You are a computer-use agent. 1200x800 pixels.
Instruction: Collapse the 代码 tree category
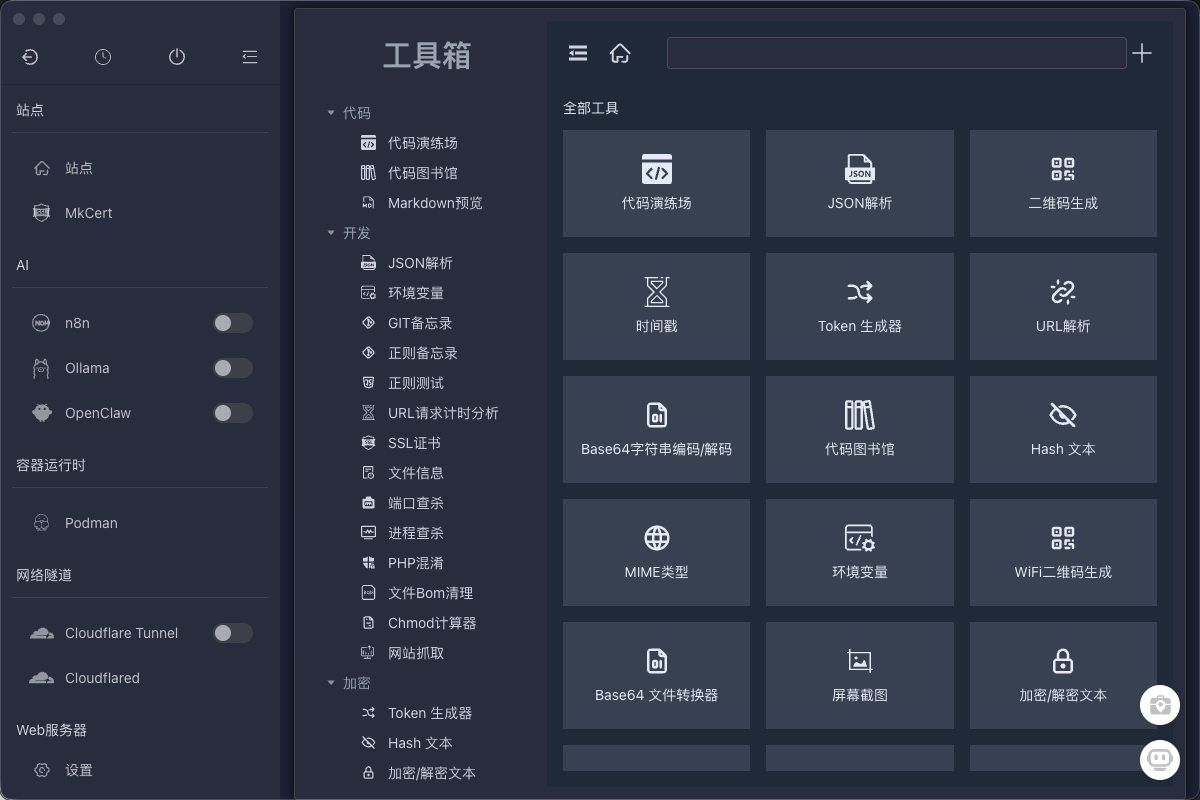click(x=331, y=113)
